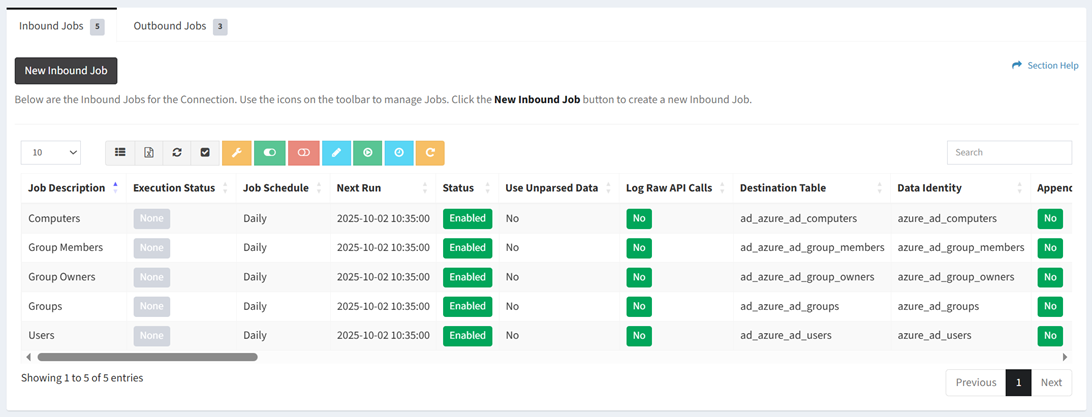The width and height of the screenshot is (1092, 417).
Task: Sort by the Job Description column header
Action: point(67,188)
